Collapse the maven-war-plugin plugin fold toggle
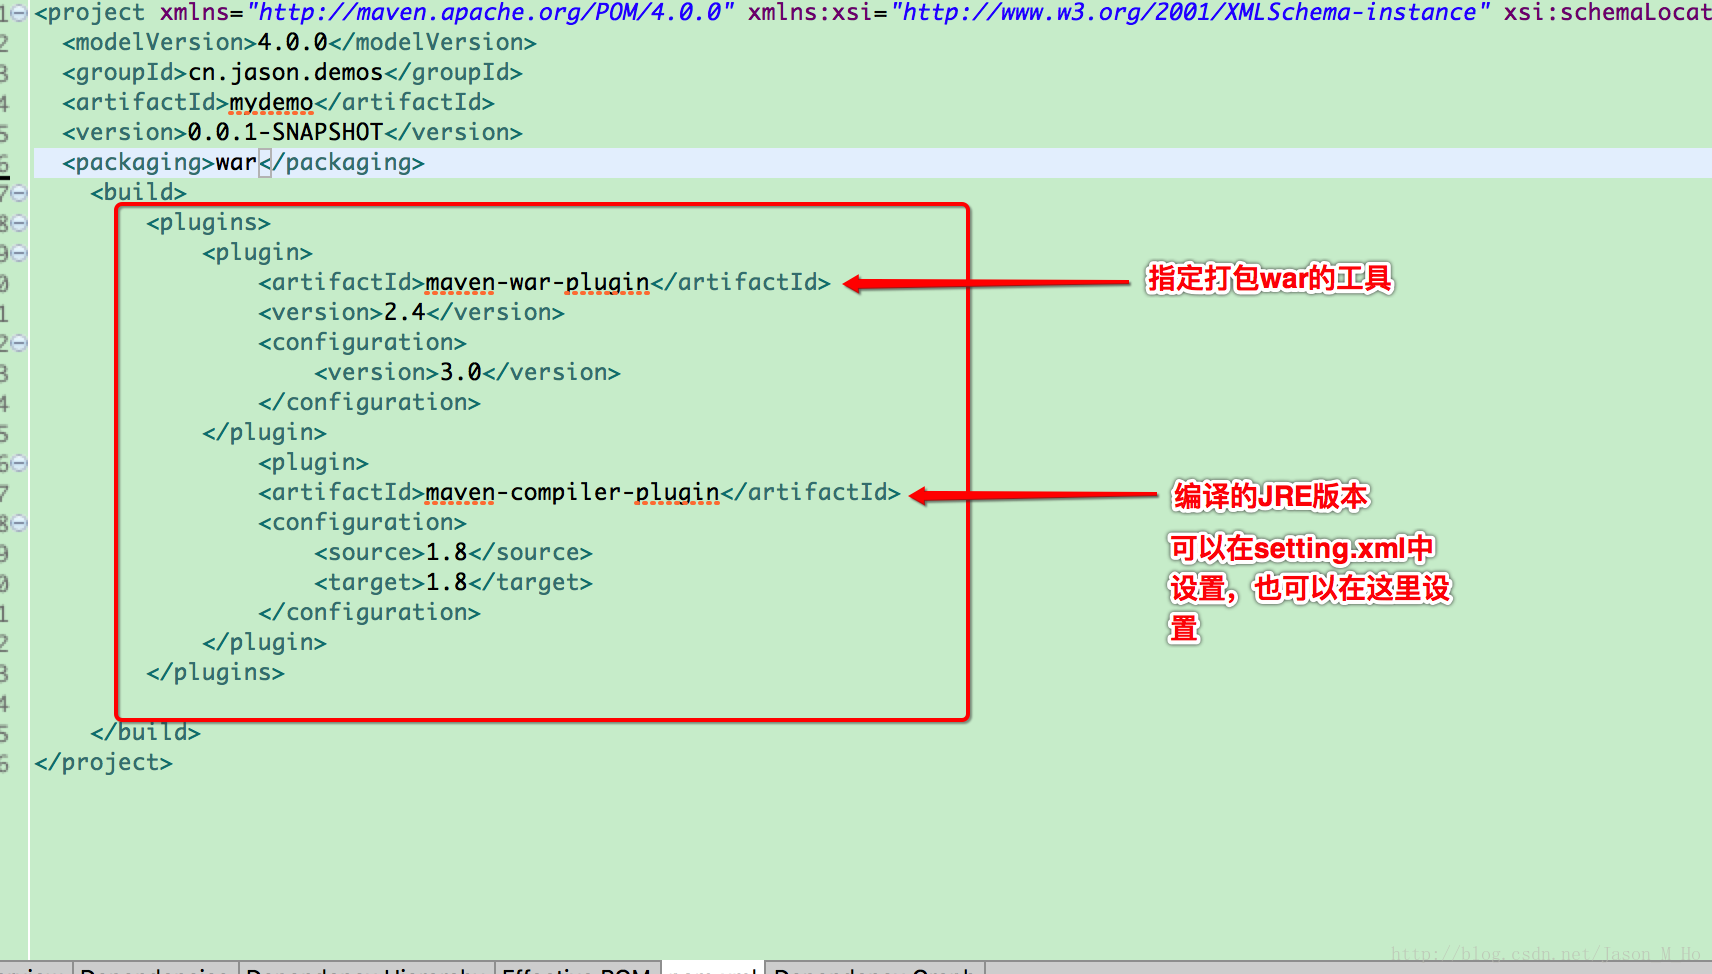Viewport: 1712px width, 974px height. coord(19,253)
